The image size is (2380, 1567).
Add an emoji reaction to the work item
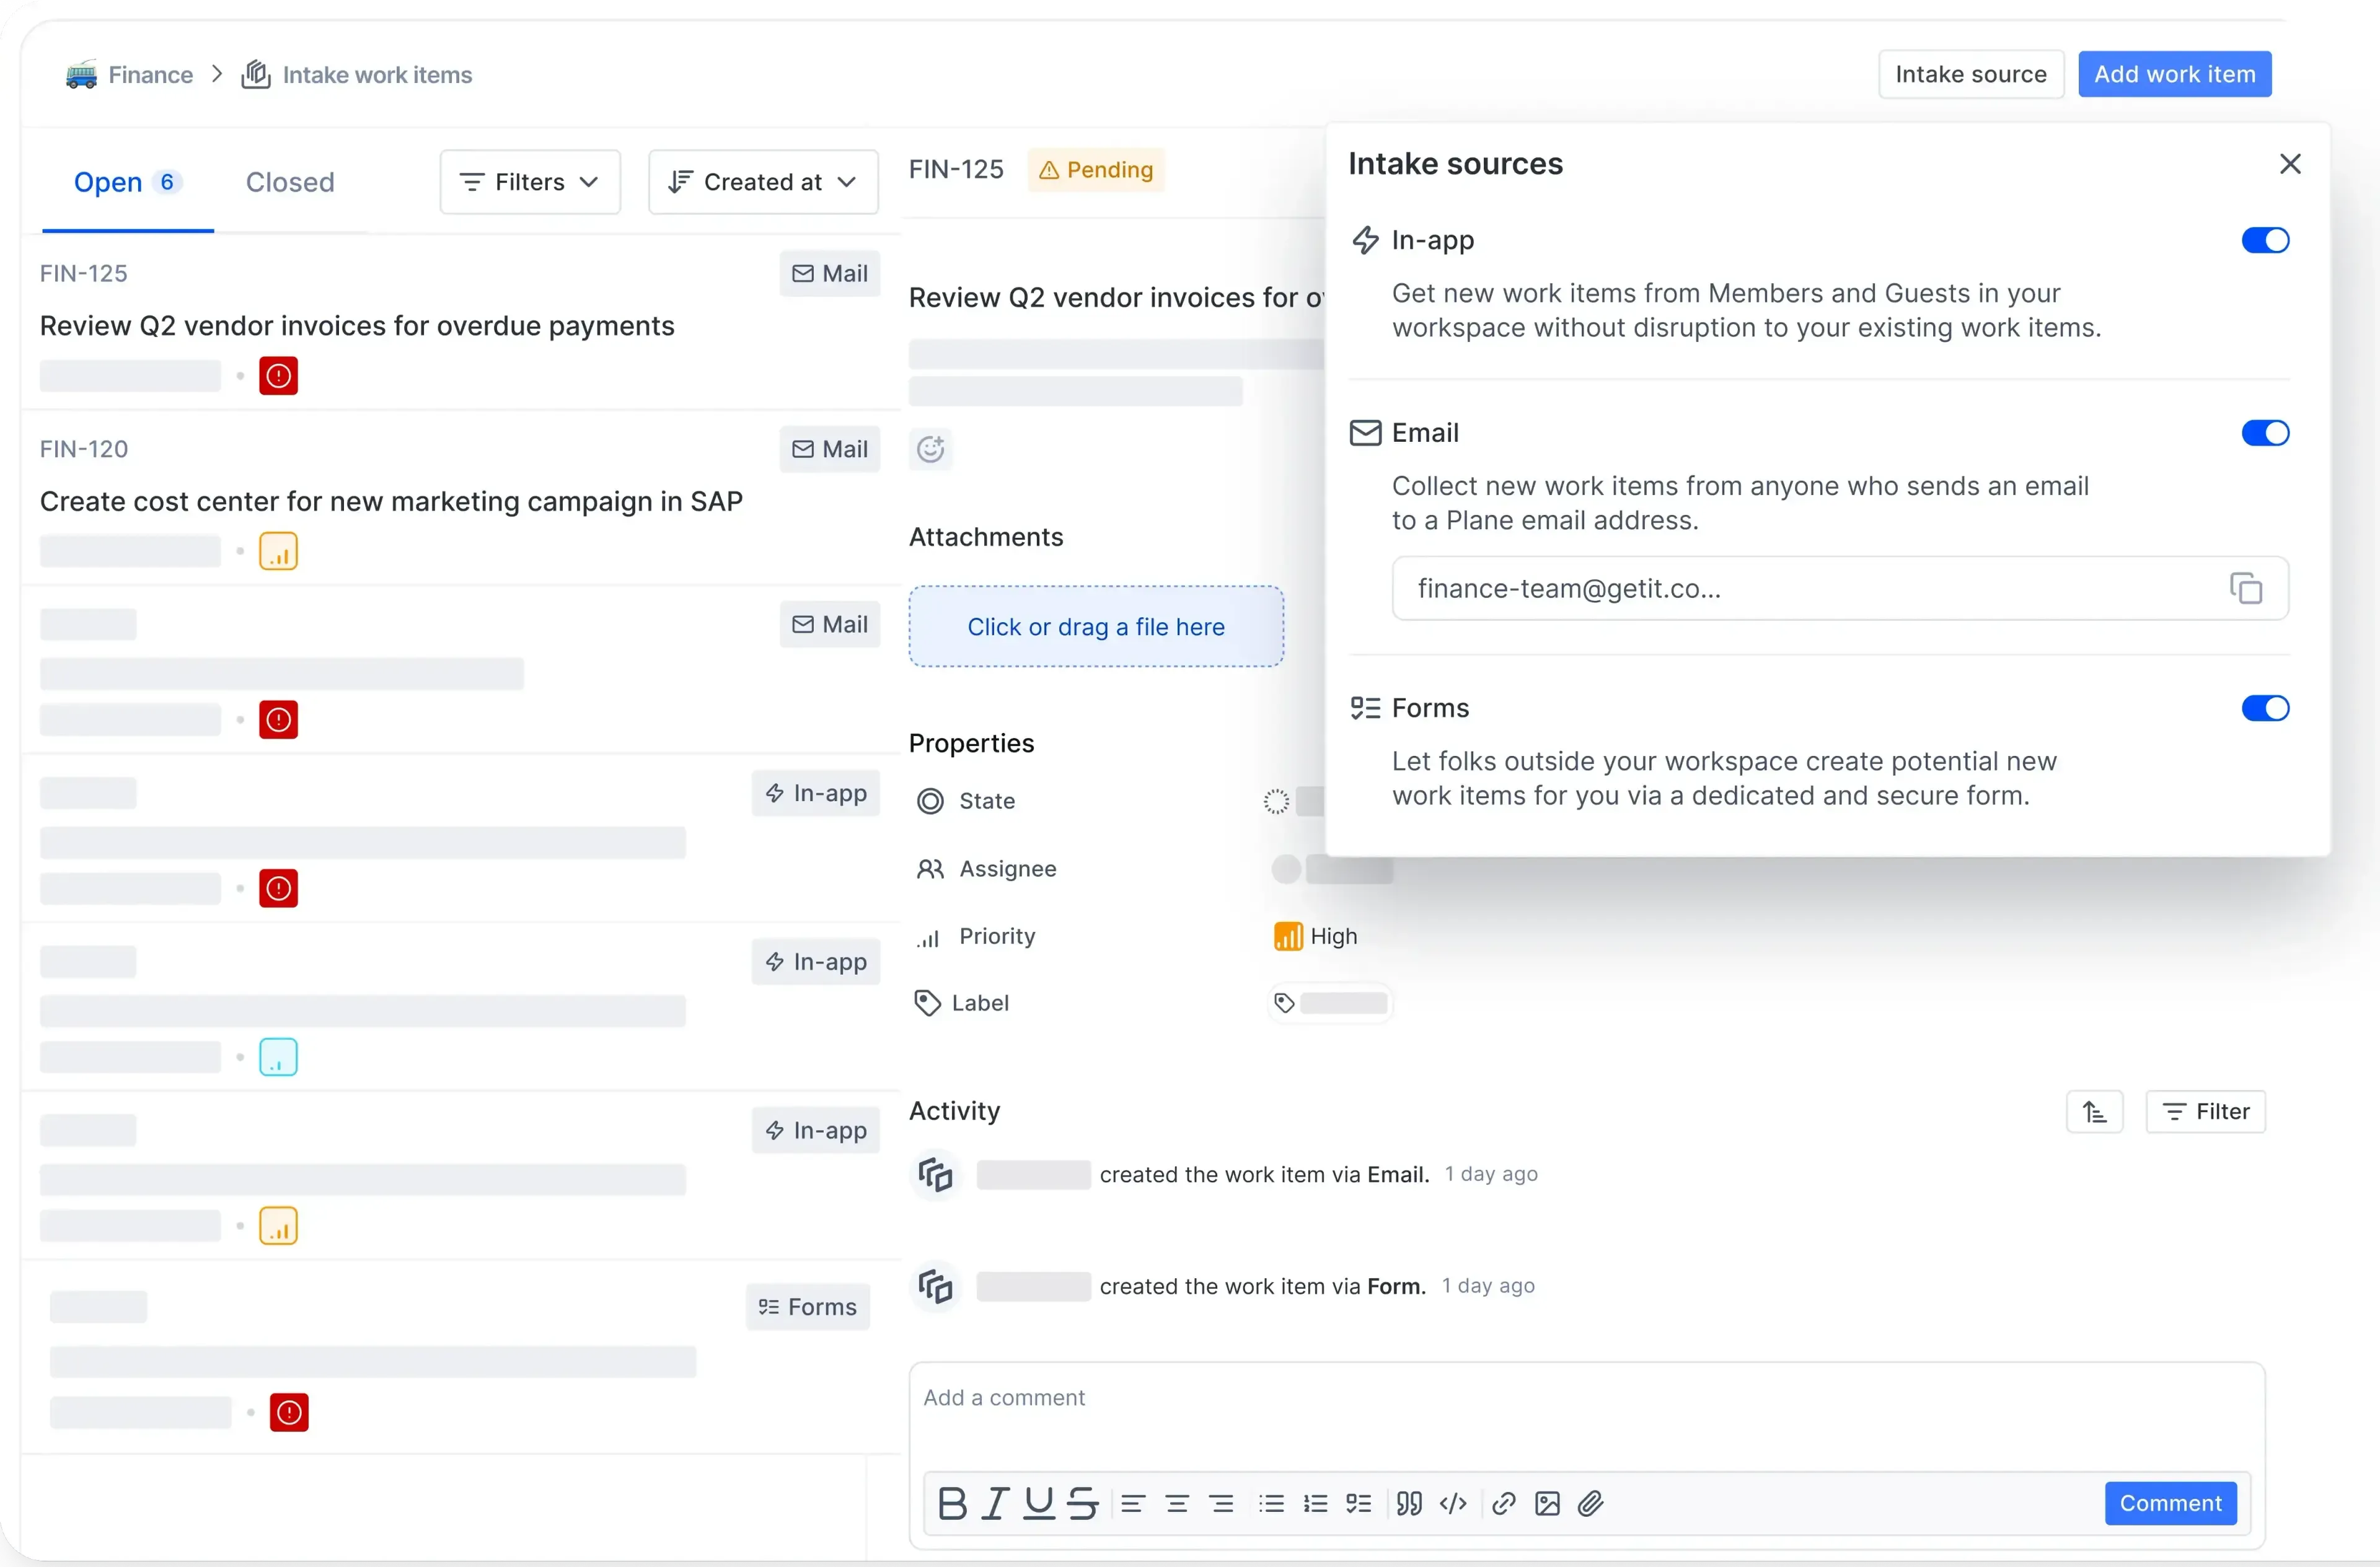(931, 449)
